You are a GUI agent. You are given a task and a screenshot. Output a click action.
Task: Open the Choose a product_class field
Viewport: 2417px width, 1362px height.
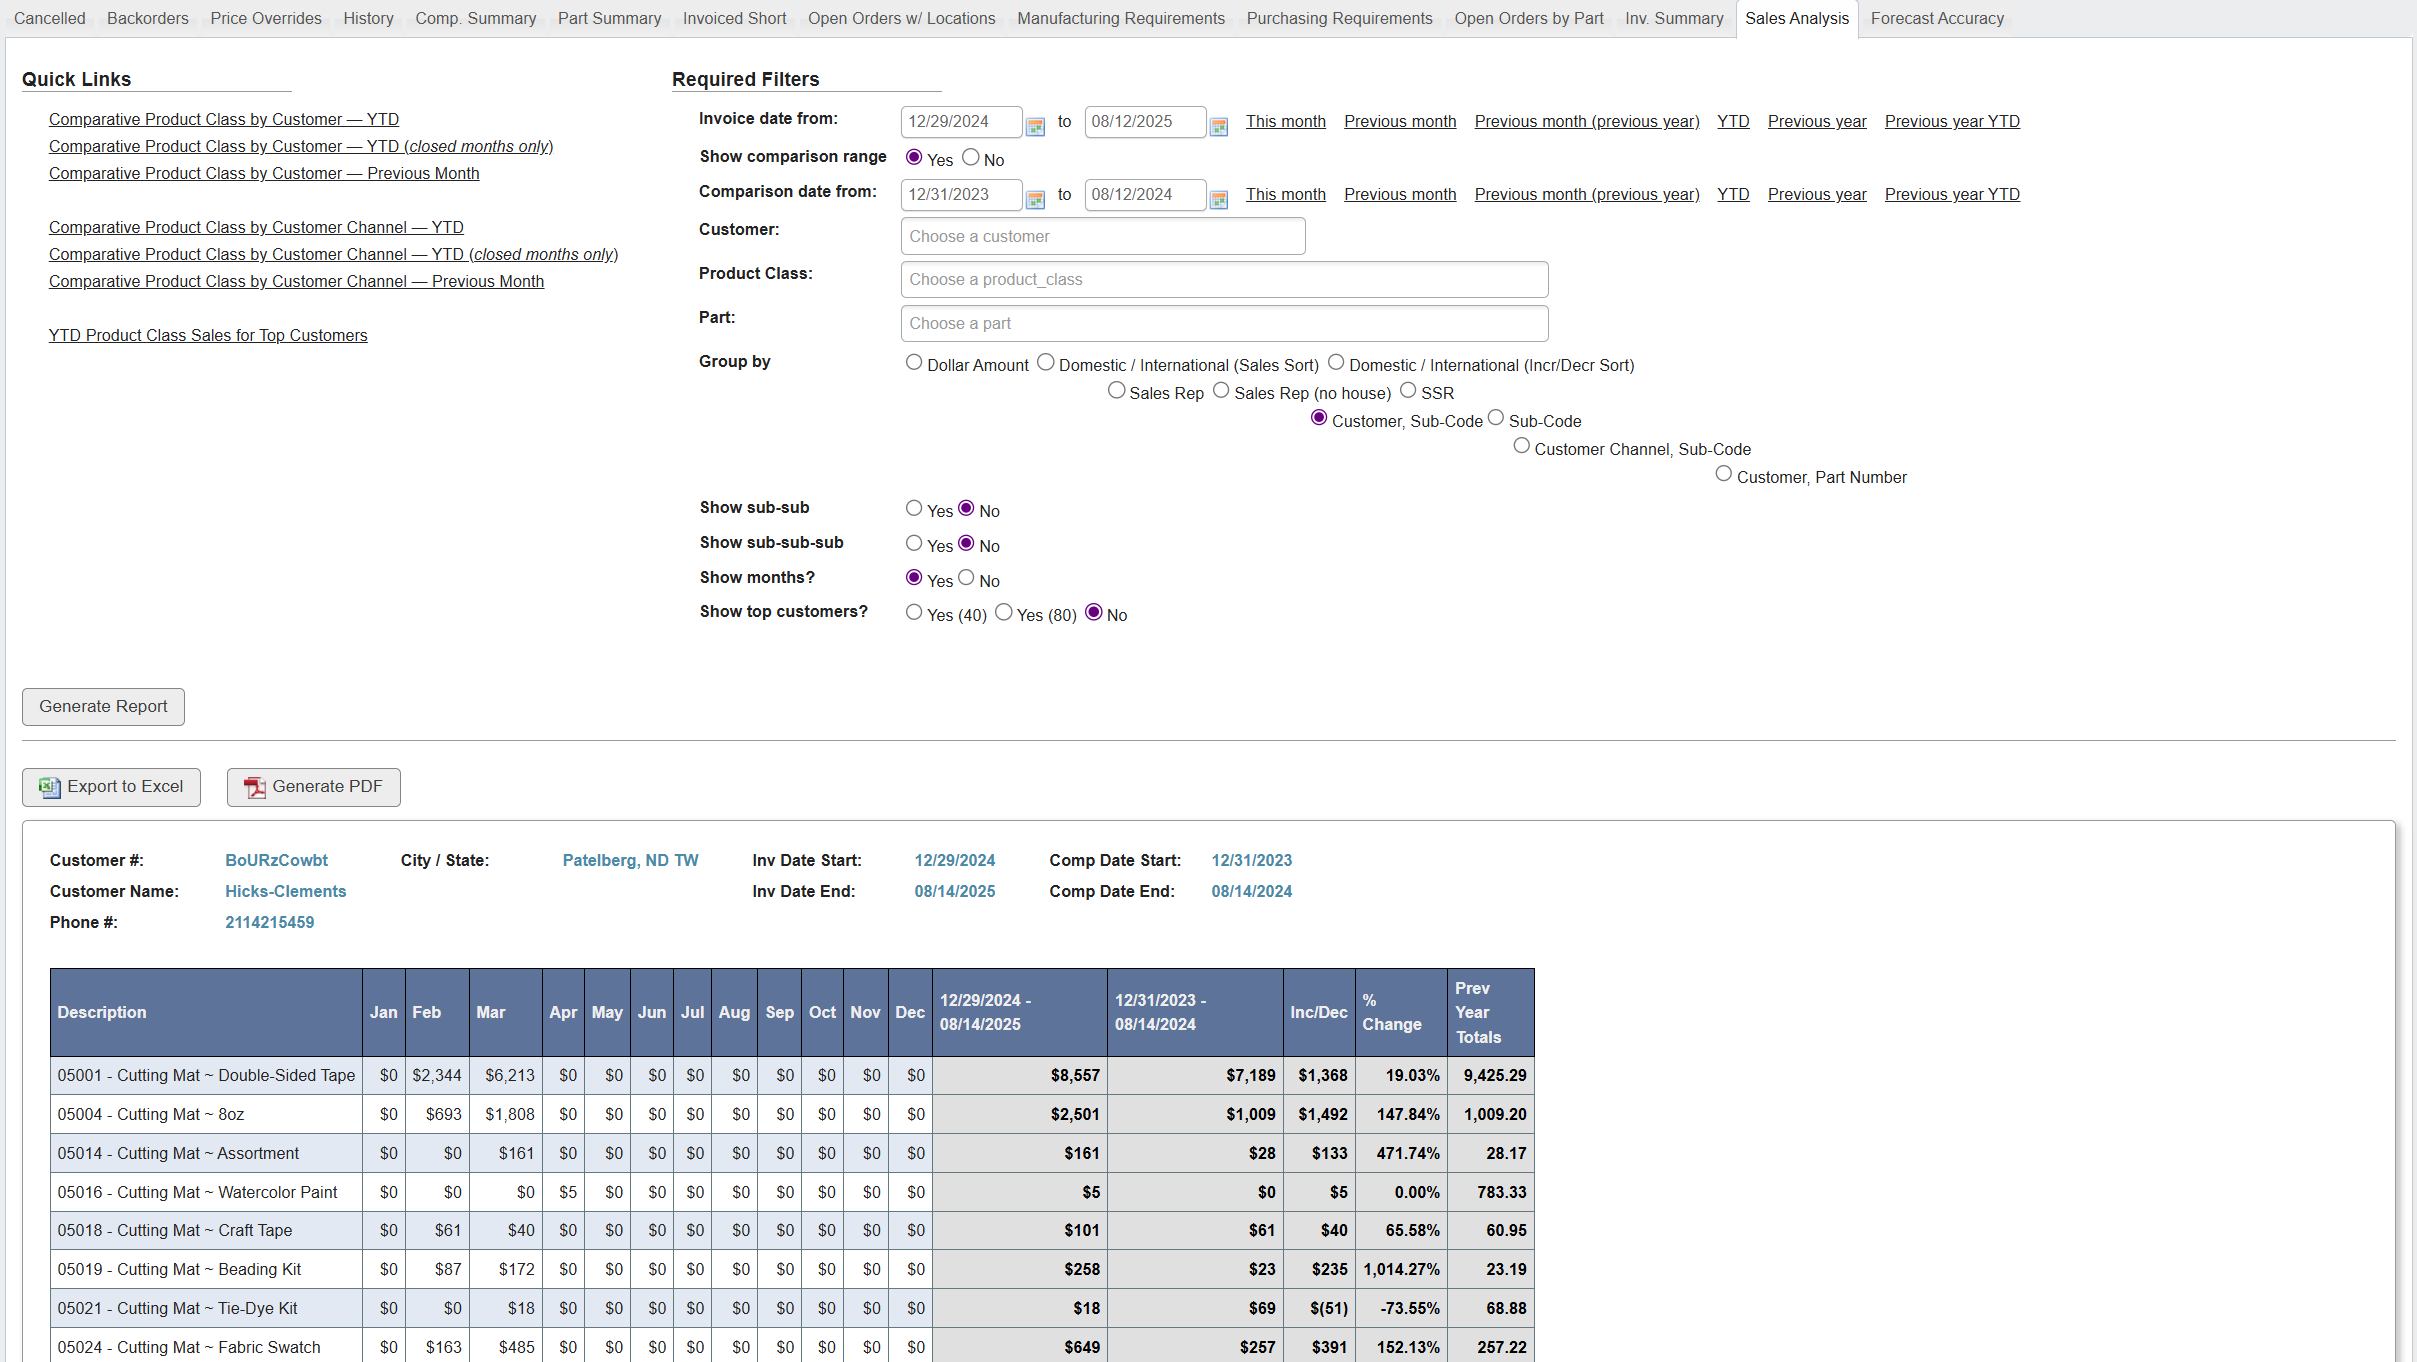pyautogui.click(x=1223, y=279)
